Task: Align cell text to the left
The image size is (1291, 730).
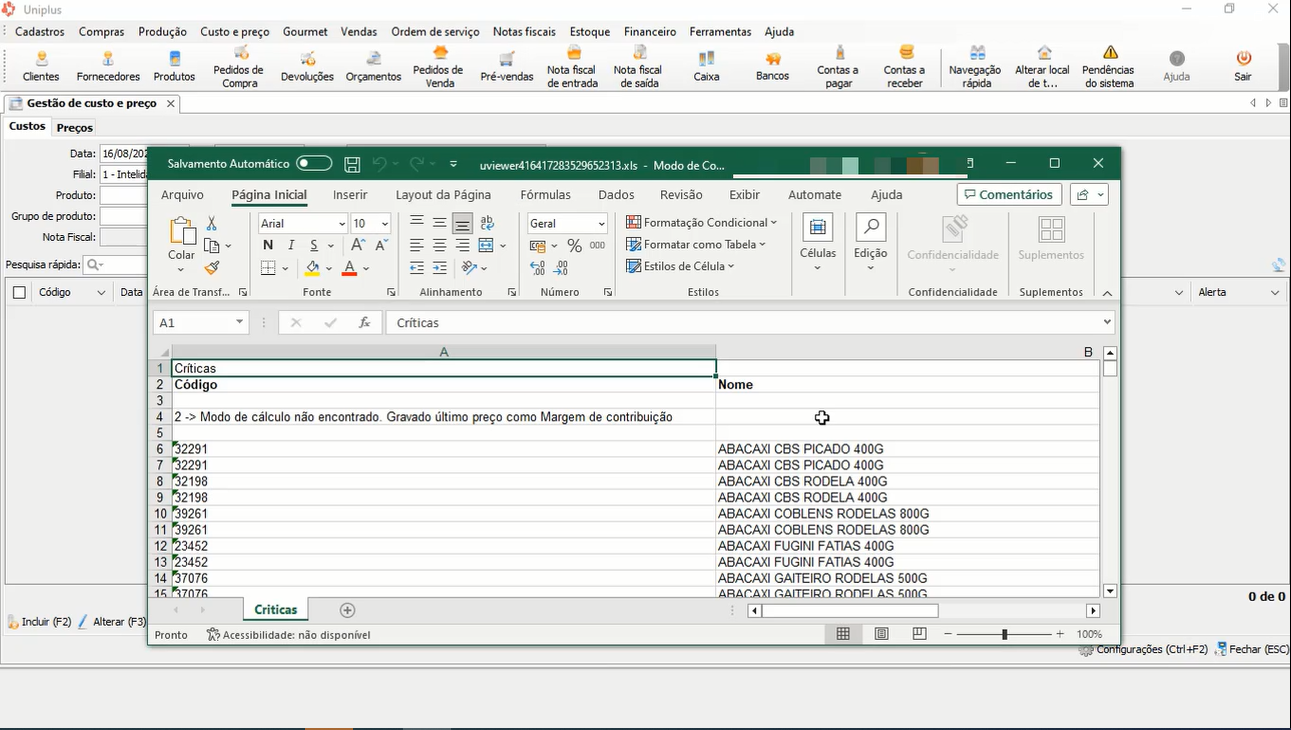Action: (x=417, y=245)
